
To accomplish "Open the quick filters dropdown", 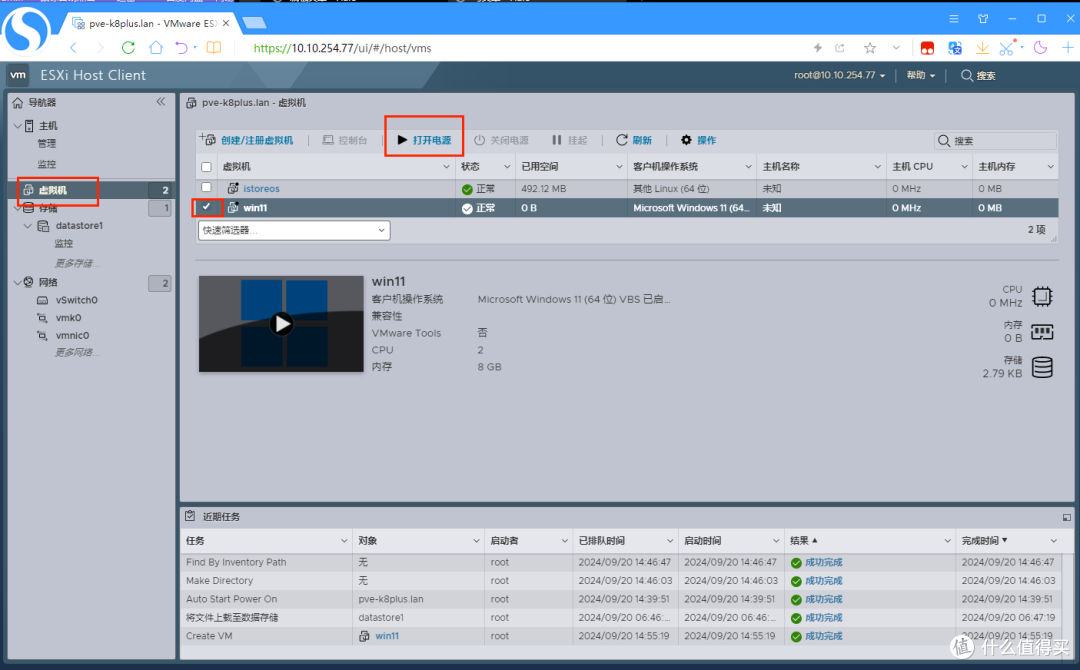I will pyautogui.click(x=294, y=230).
